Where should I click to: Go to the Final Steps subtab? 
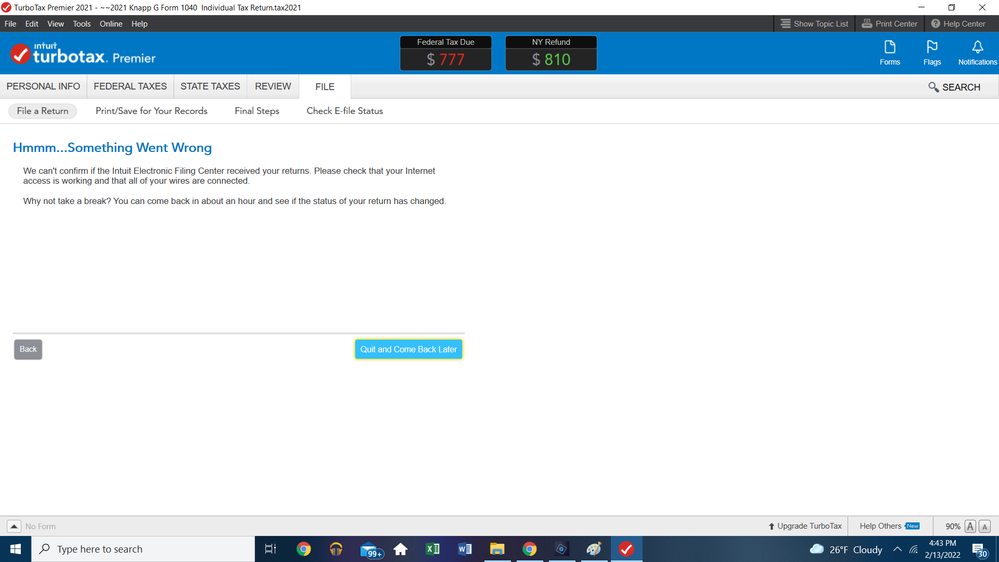[x=257, y=111]
